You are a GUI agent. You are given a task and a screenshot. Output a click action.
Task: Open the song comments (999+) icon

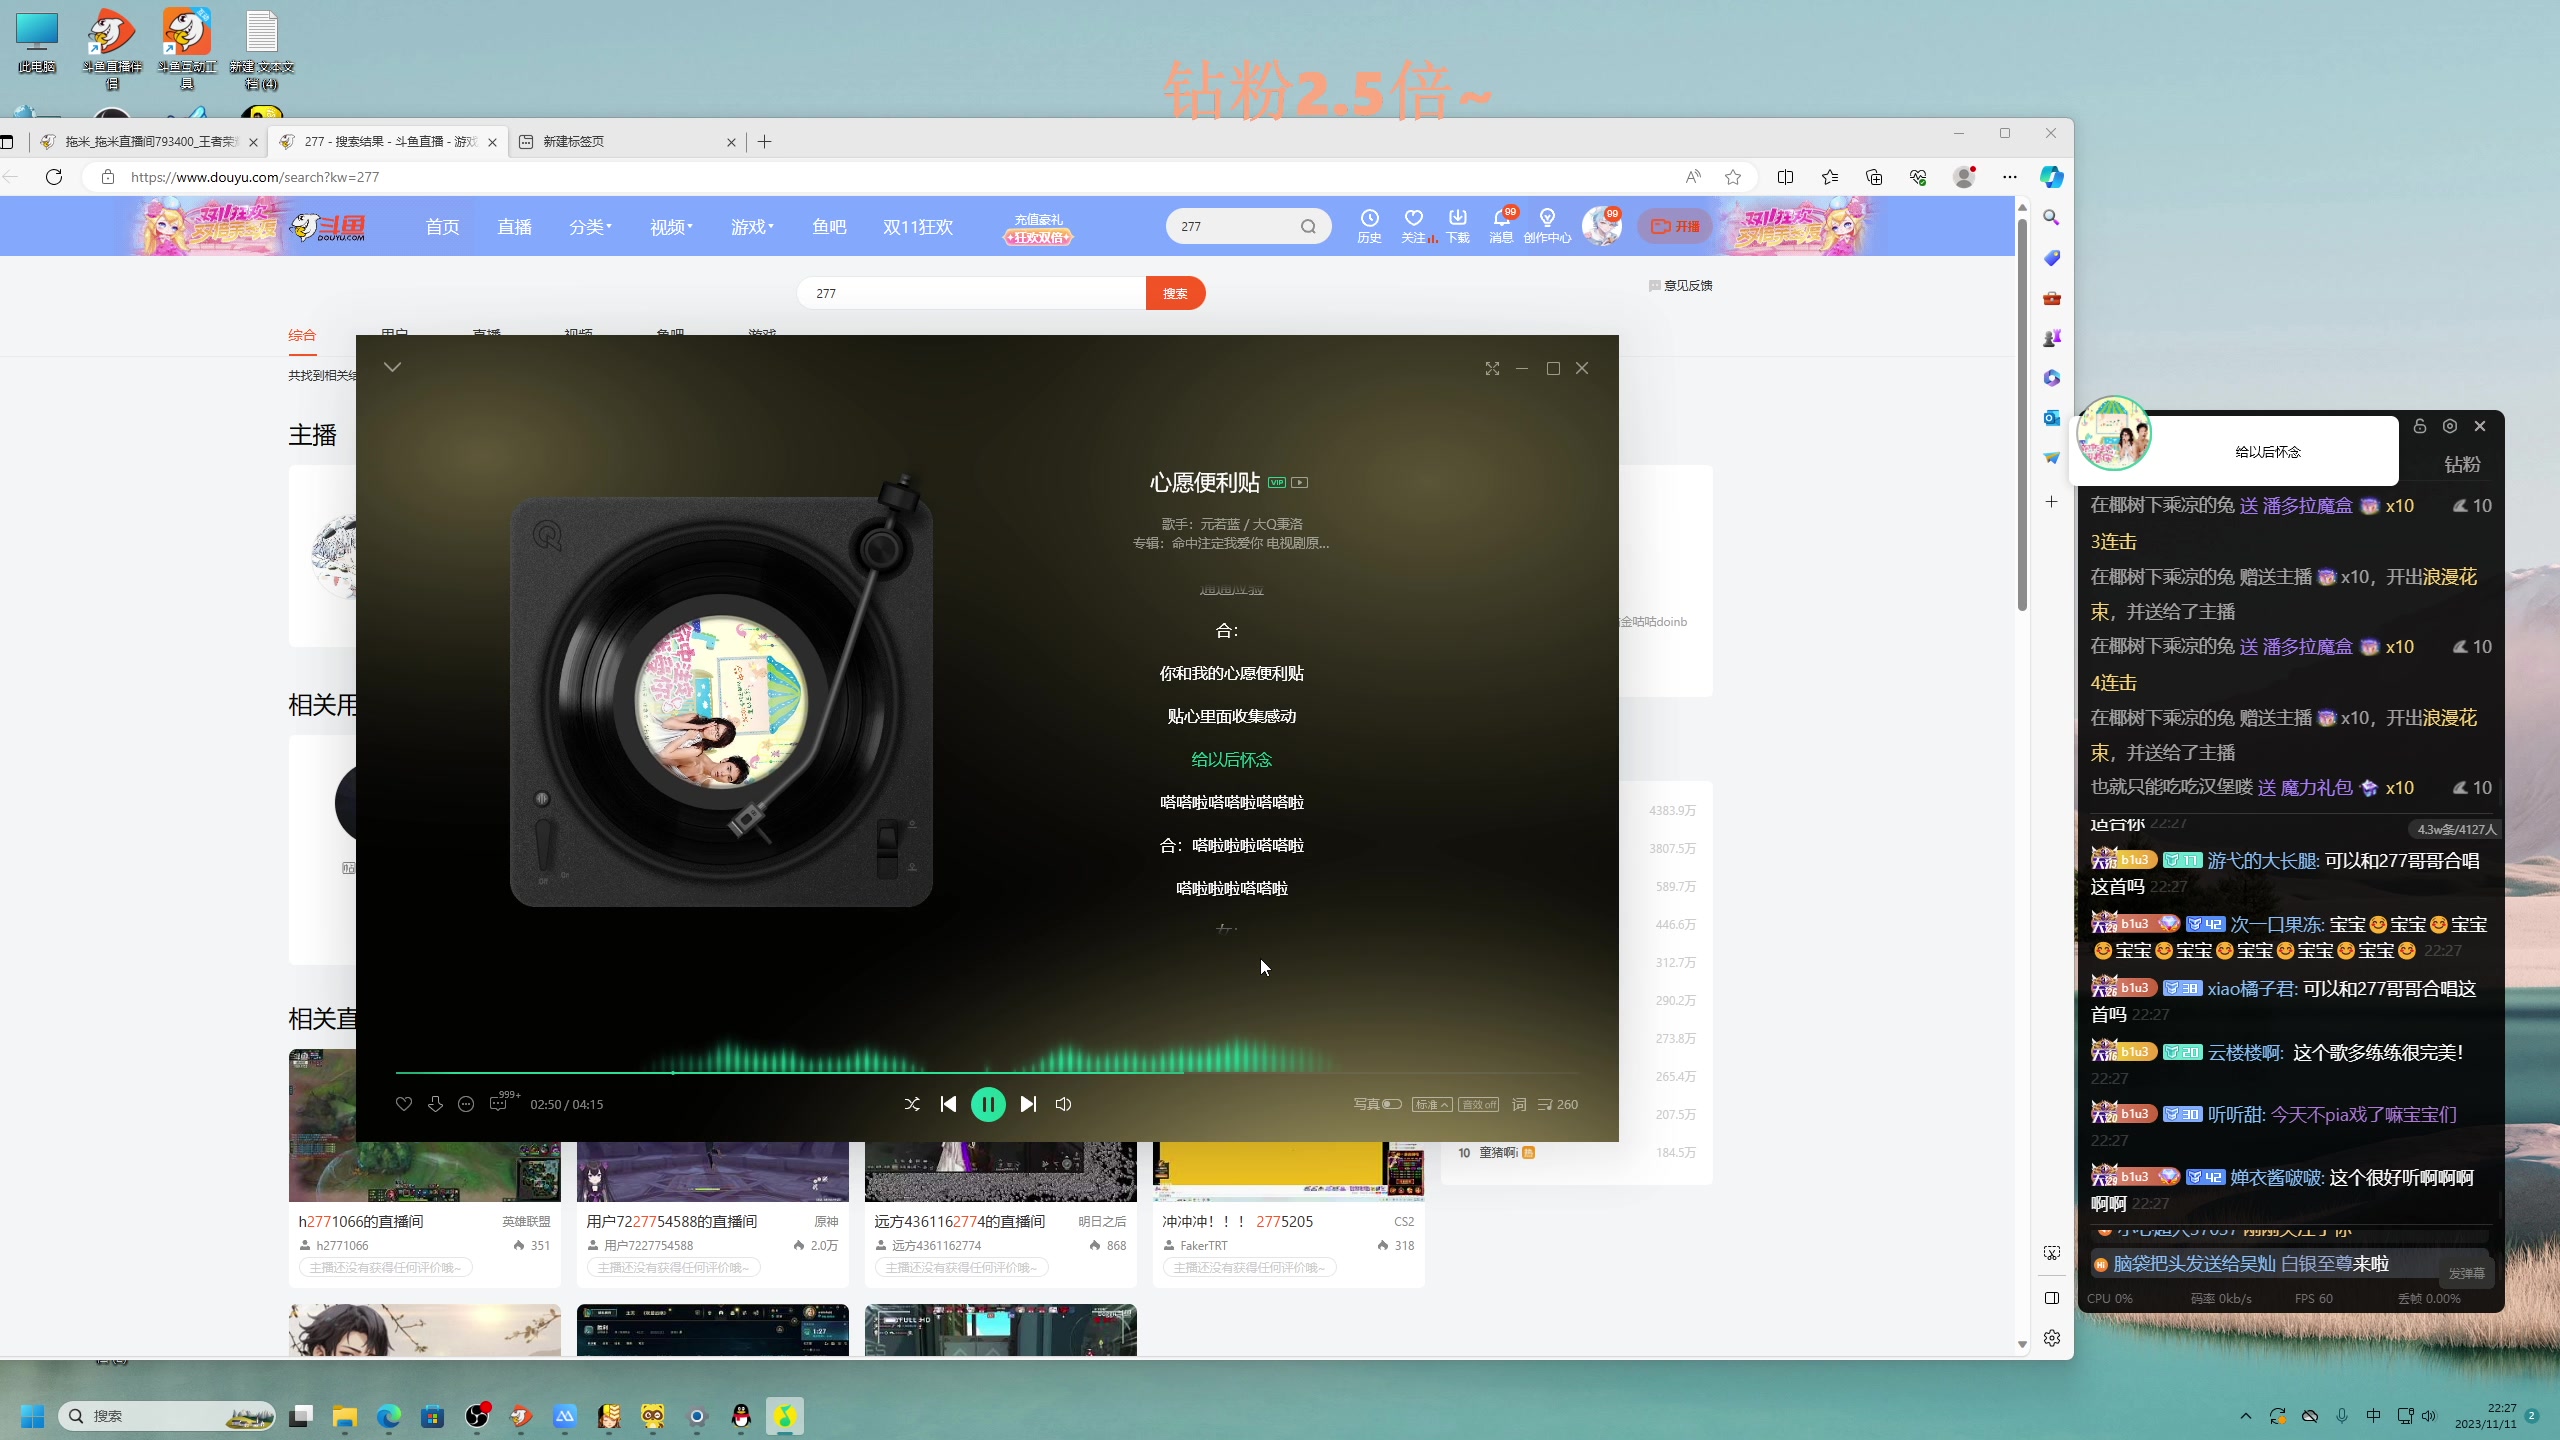click(499, 1104)
